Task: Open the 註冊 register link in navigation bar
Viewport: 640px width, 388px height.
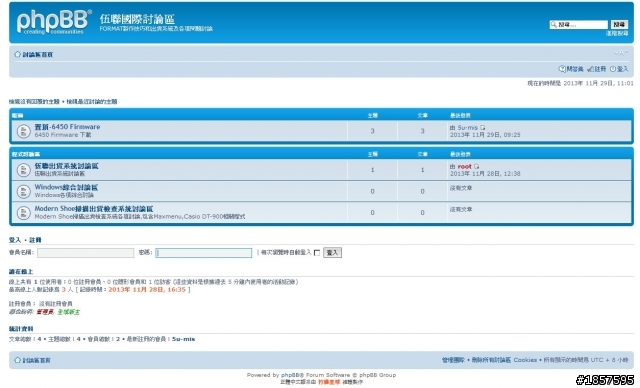Action: tap(600, 69)
